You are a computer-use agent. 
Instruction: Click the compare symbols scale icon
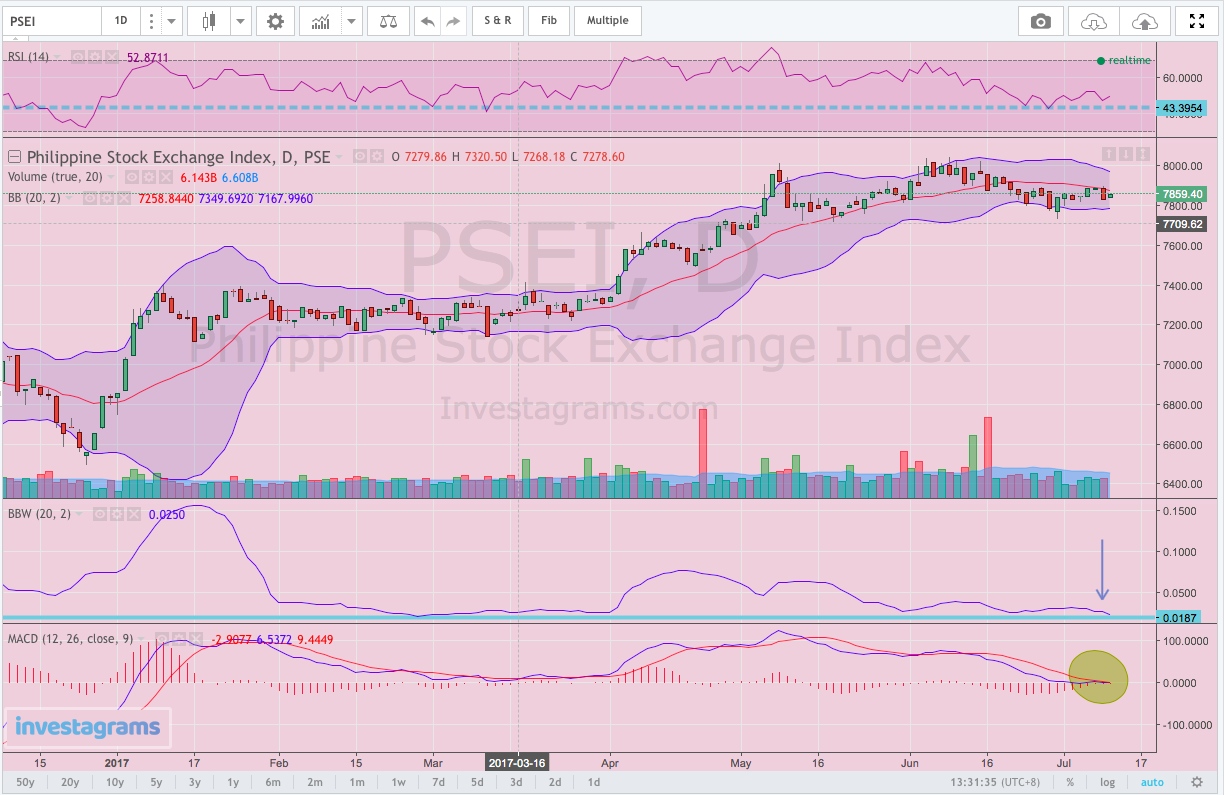click(x=387, y=20)
